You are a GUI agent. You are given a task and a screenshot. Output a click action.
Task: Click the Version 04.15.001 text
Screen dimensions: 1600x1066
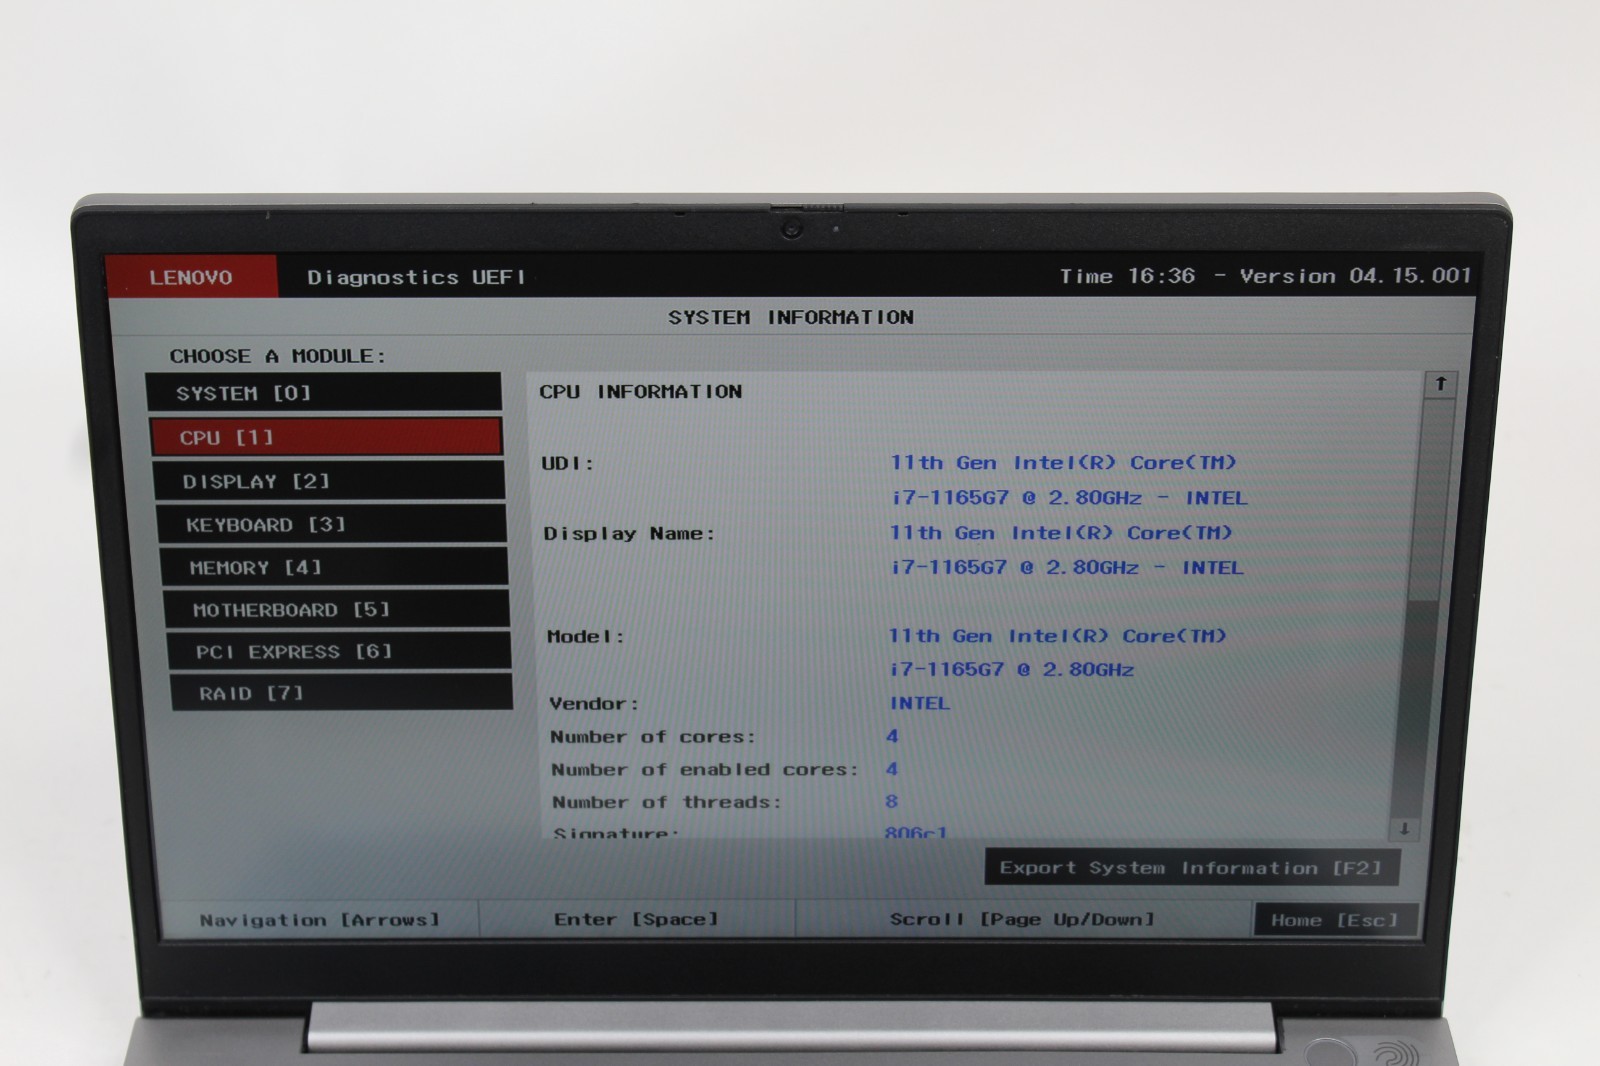point(1355,275)
